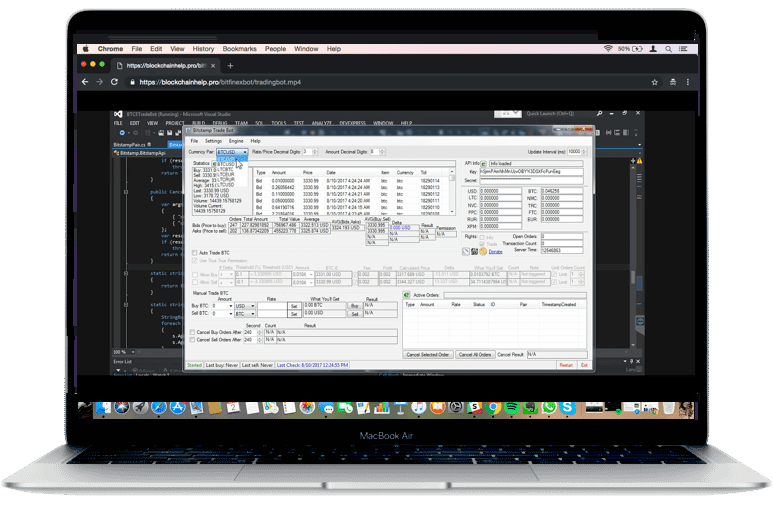773x505 pixels.
Task: Tick the Allow Buy checkbox
Action: click(x=195, y=275)
